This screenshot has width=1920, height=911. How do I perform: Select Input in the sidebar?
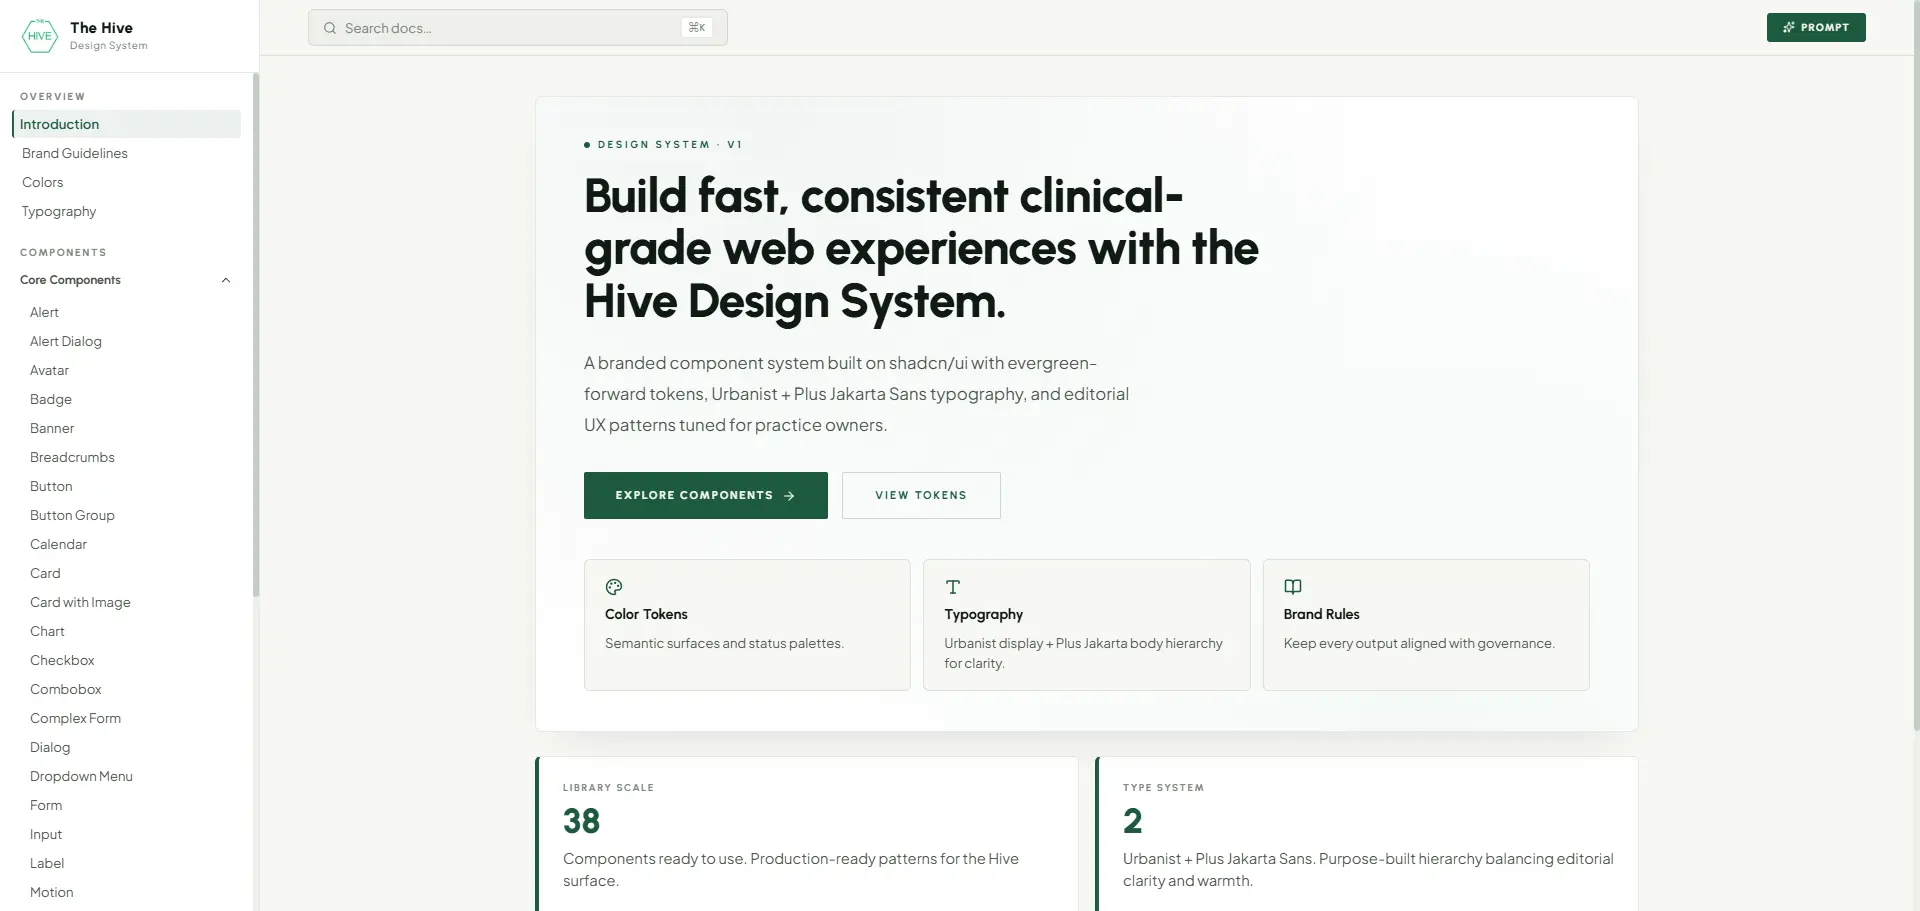pos(46,834)
